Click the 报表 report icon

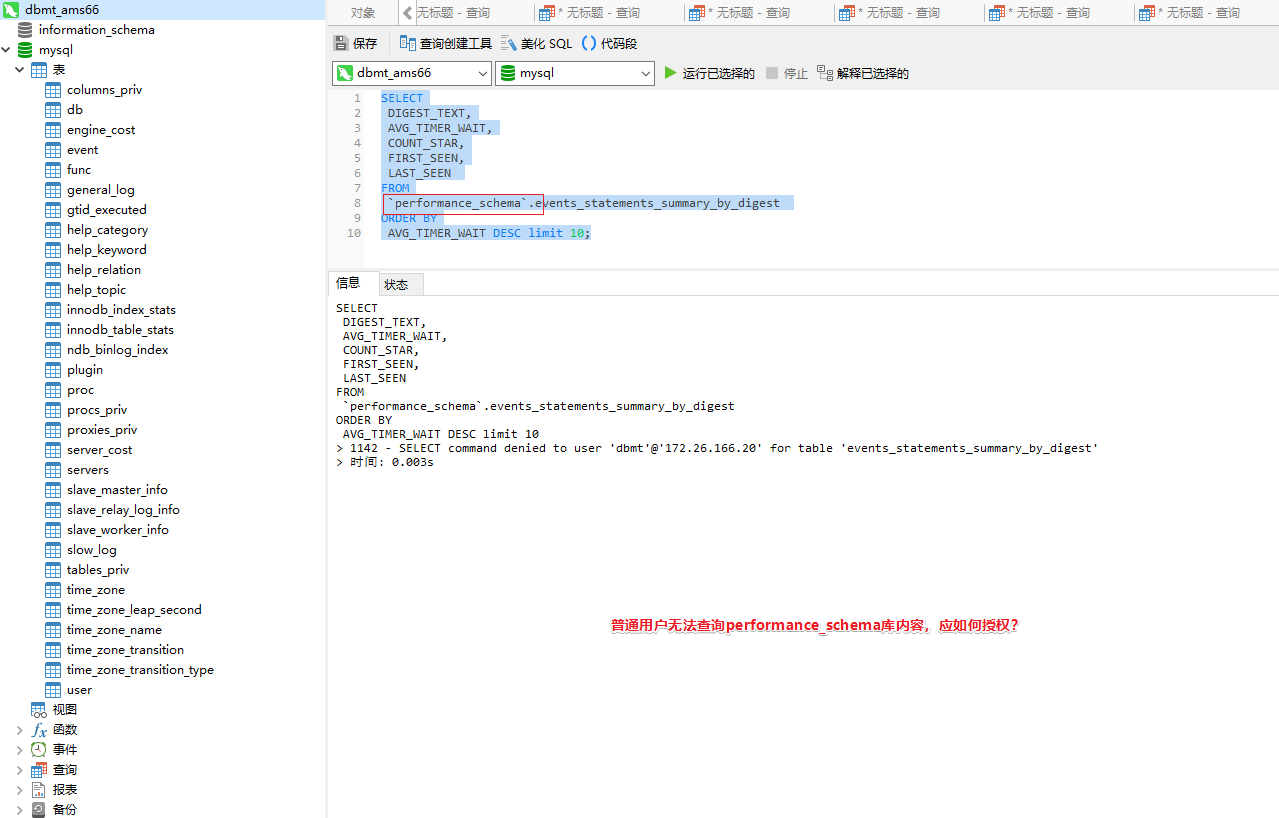[39, 790]
